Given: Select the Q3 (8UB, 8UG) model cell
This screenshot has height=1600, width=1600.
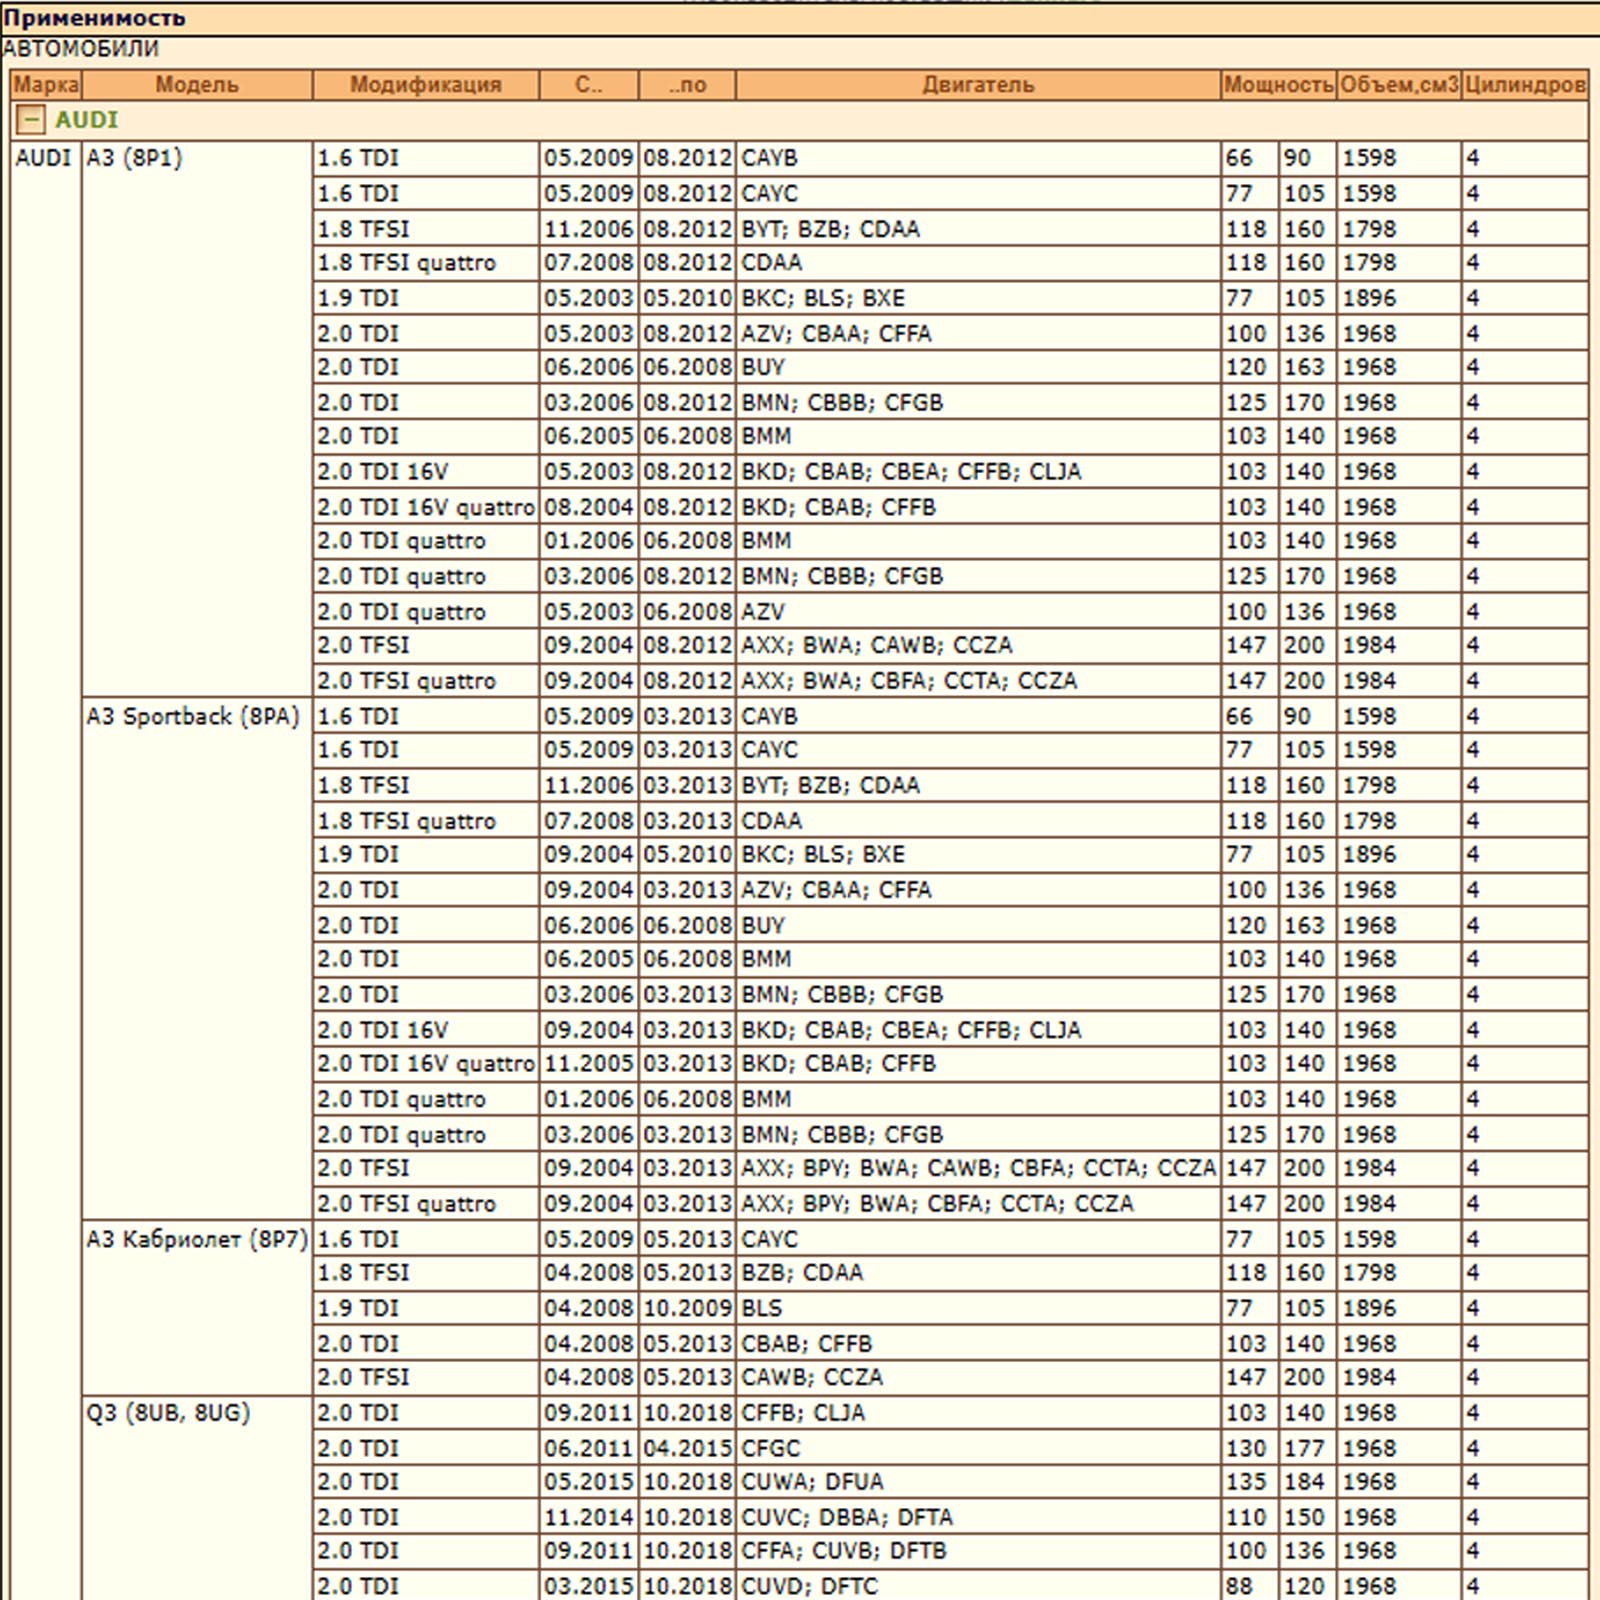Looking at the screenshot, I should tap(168, 1413).
